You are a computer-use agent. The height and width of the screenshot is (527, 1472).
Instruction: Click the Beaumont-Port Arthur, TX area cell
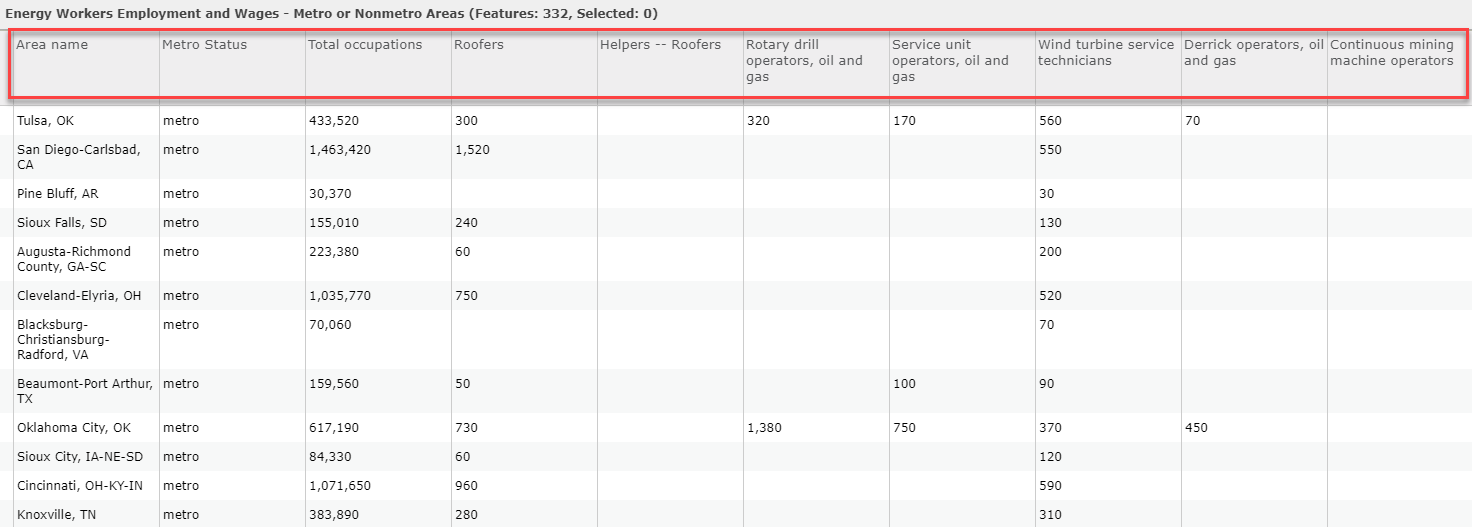[x=86, y=391]
